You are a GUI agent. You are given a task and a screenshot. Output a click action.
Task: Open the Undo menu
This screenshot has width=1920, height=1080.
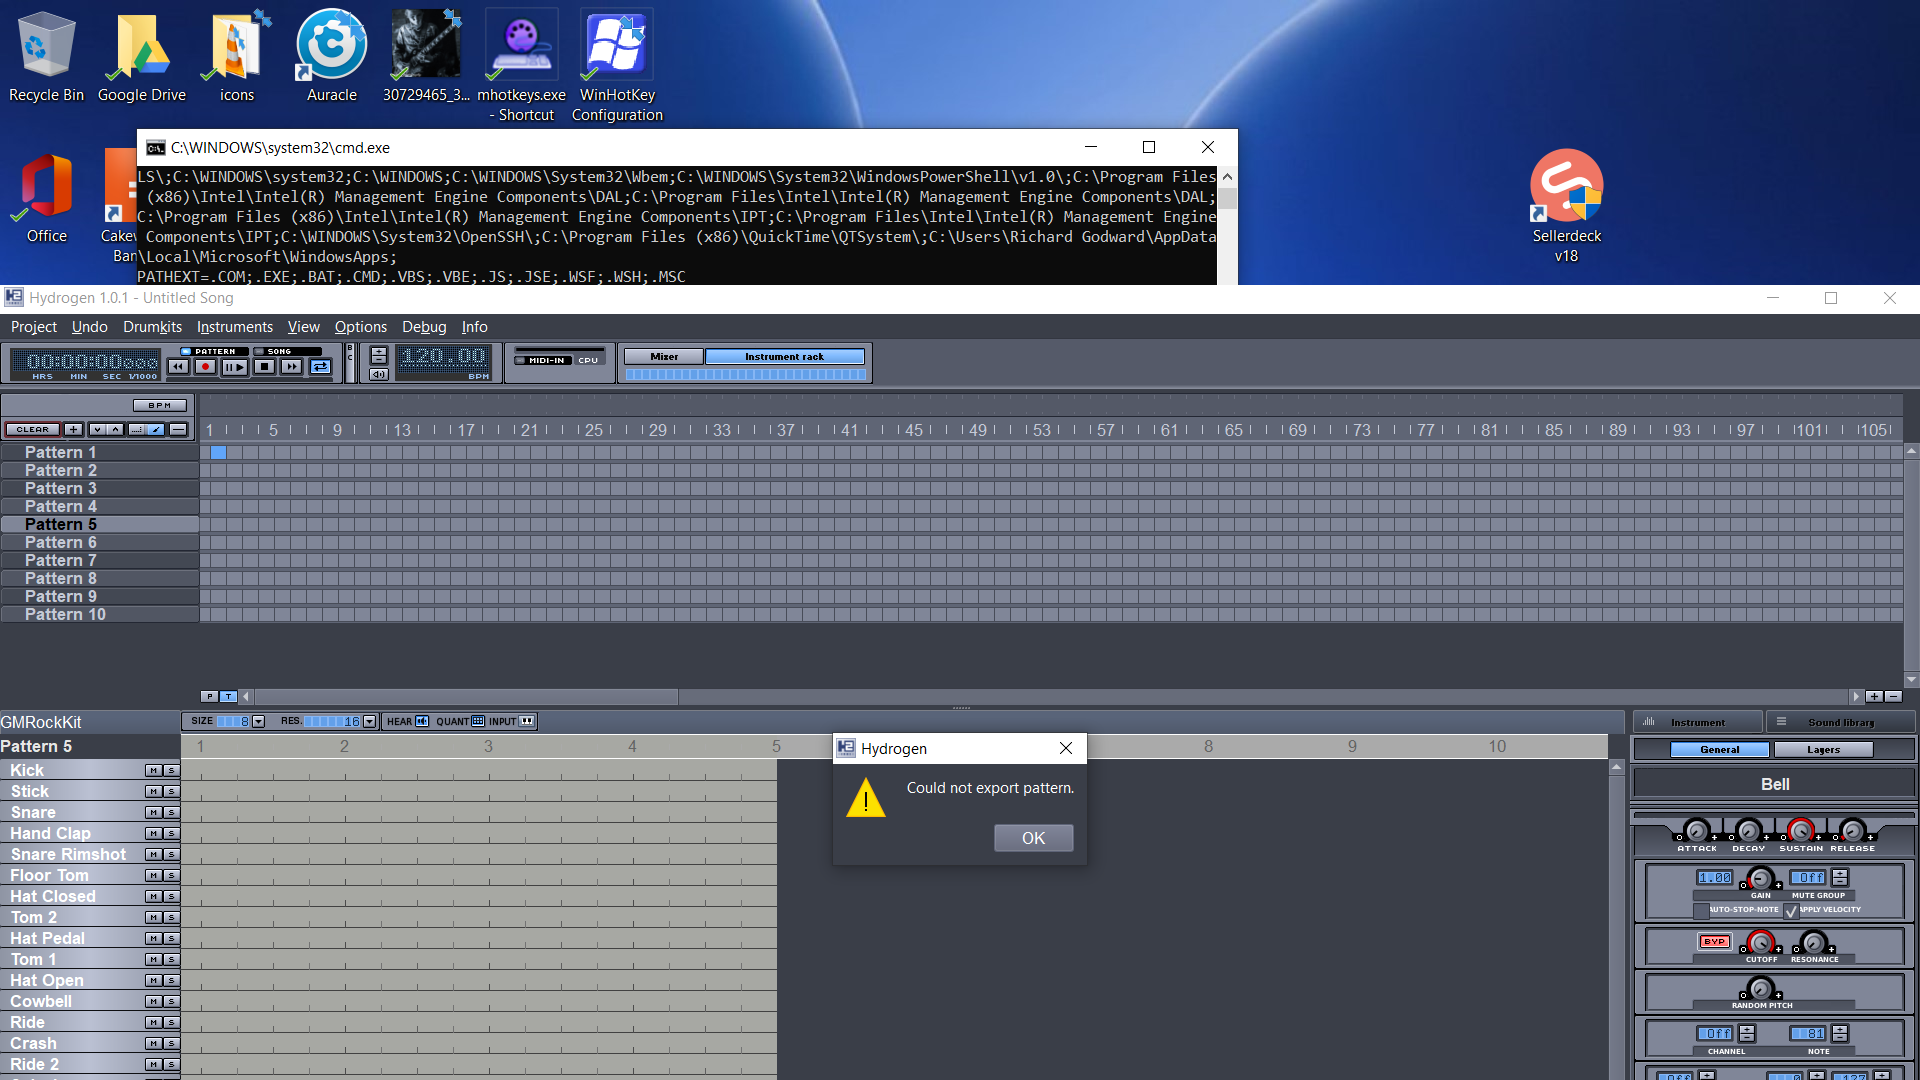(89, 327)
